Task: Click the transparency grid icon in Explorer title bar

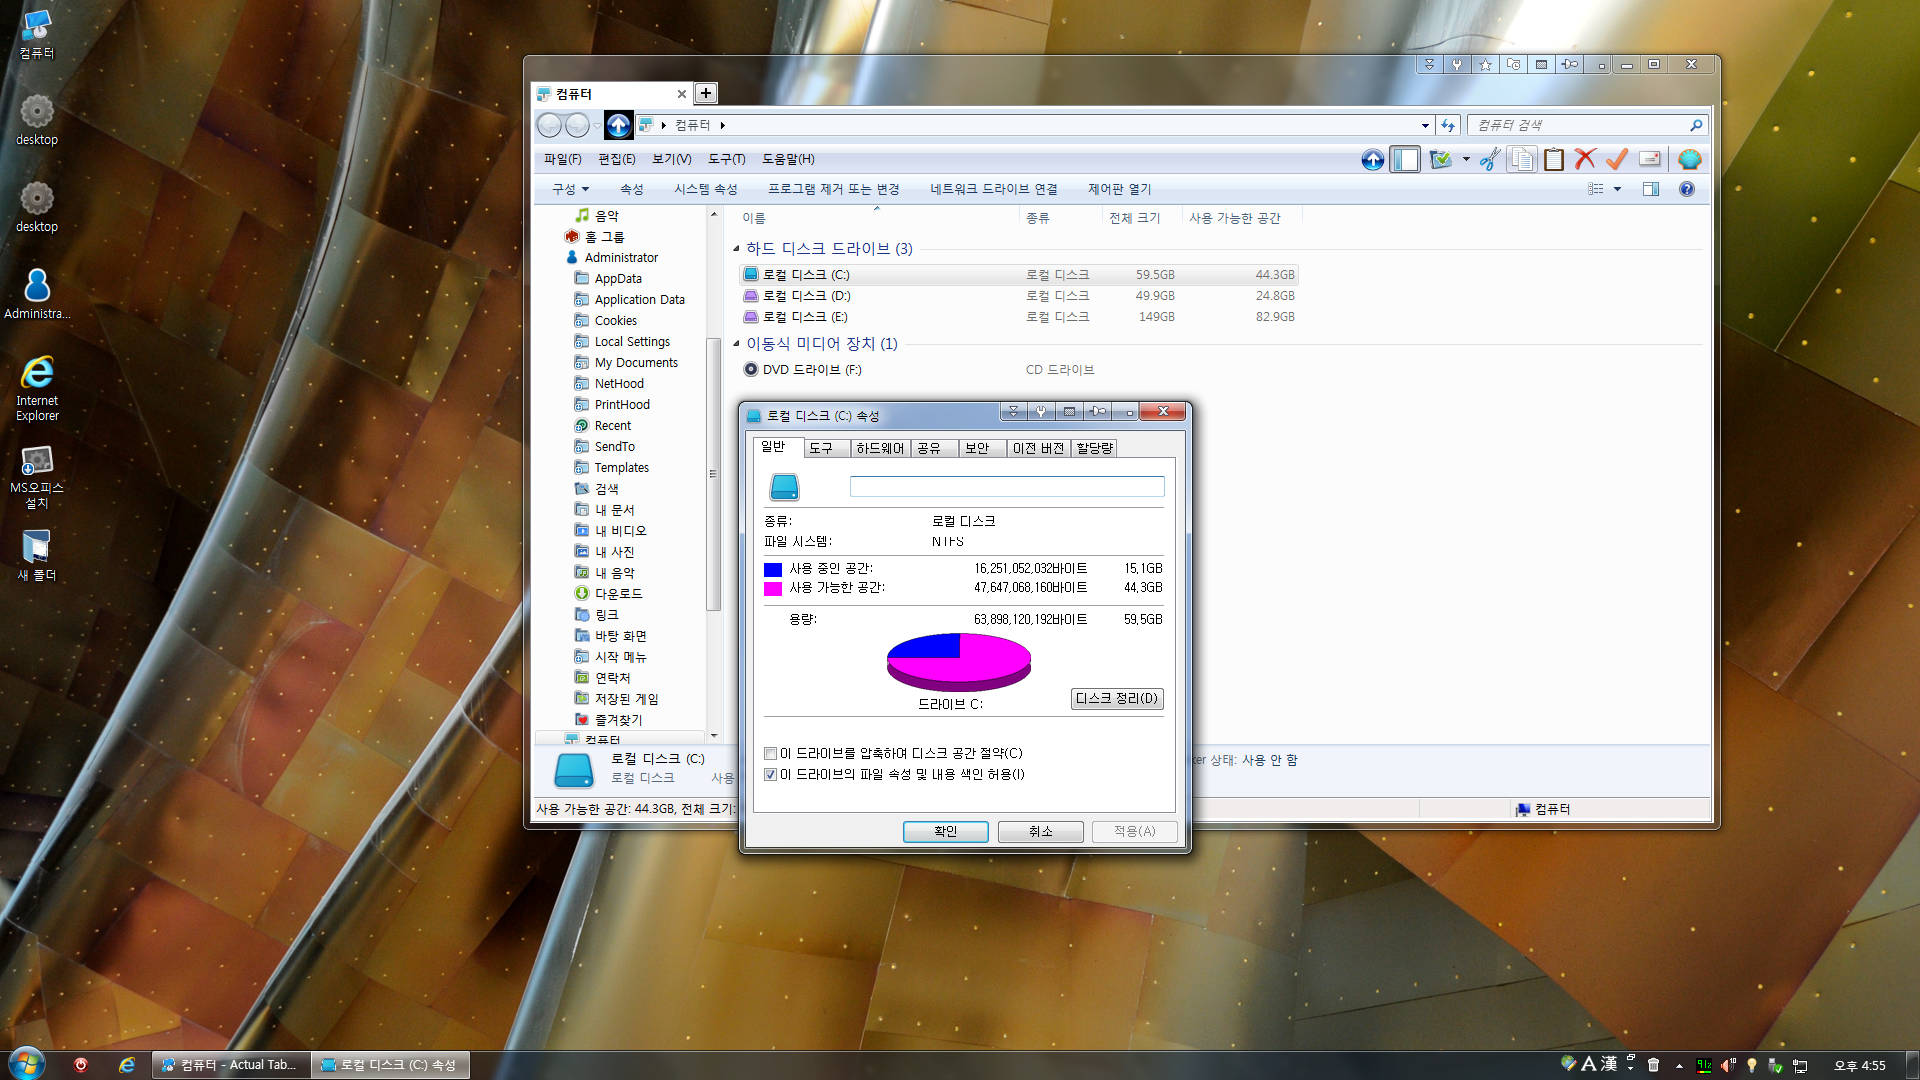Action: point(1541,64)
